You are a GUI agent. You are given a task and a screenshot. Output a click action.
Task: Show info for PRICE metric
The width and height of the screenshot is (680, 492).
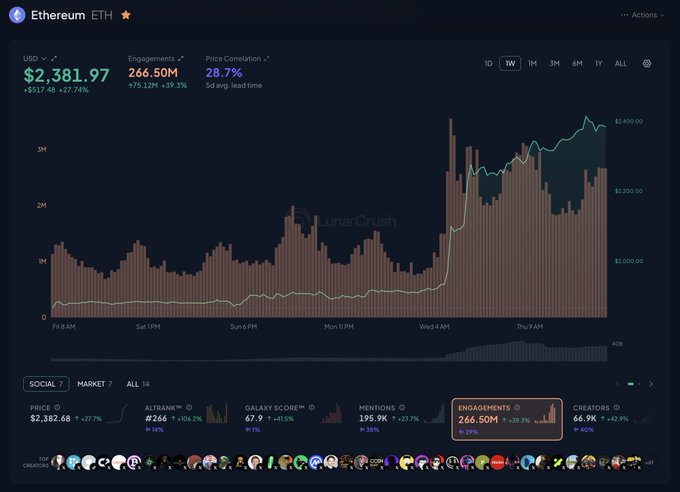(x=57, y=407)
